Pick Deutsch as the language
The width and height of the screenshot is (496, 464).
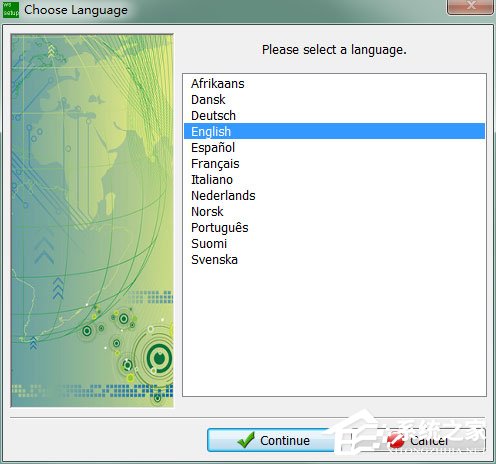point(334,115)
